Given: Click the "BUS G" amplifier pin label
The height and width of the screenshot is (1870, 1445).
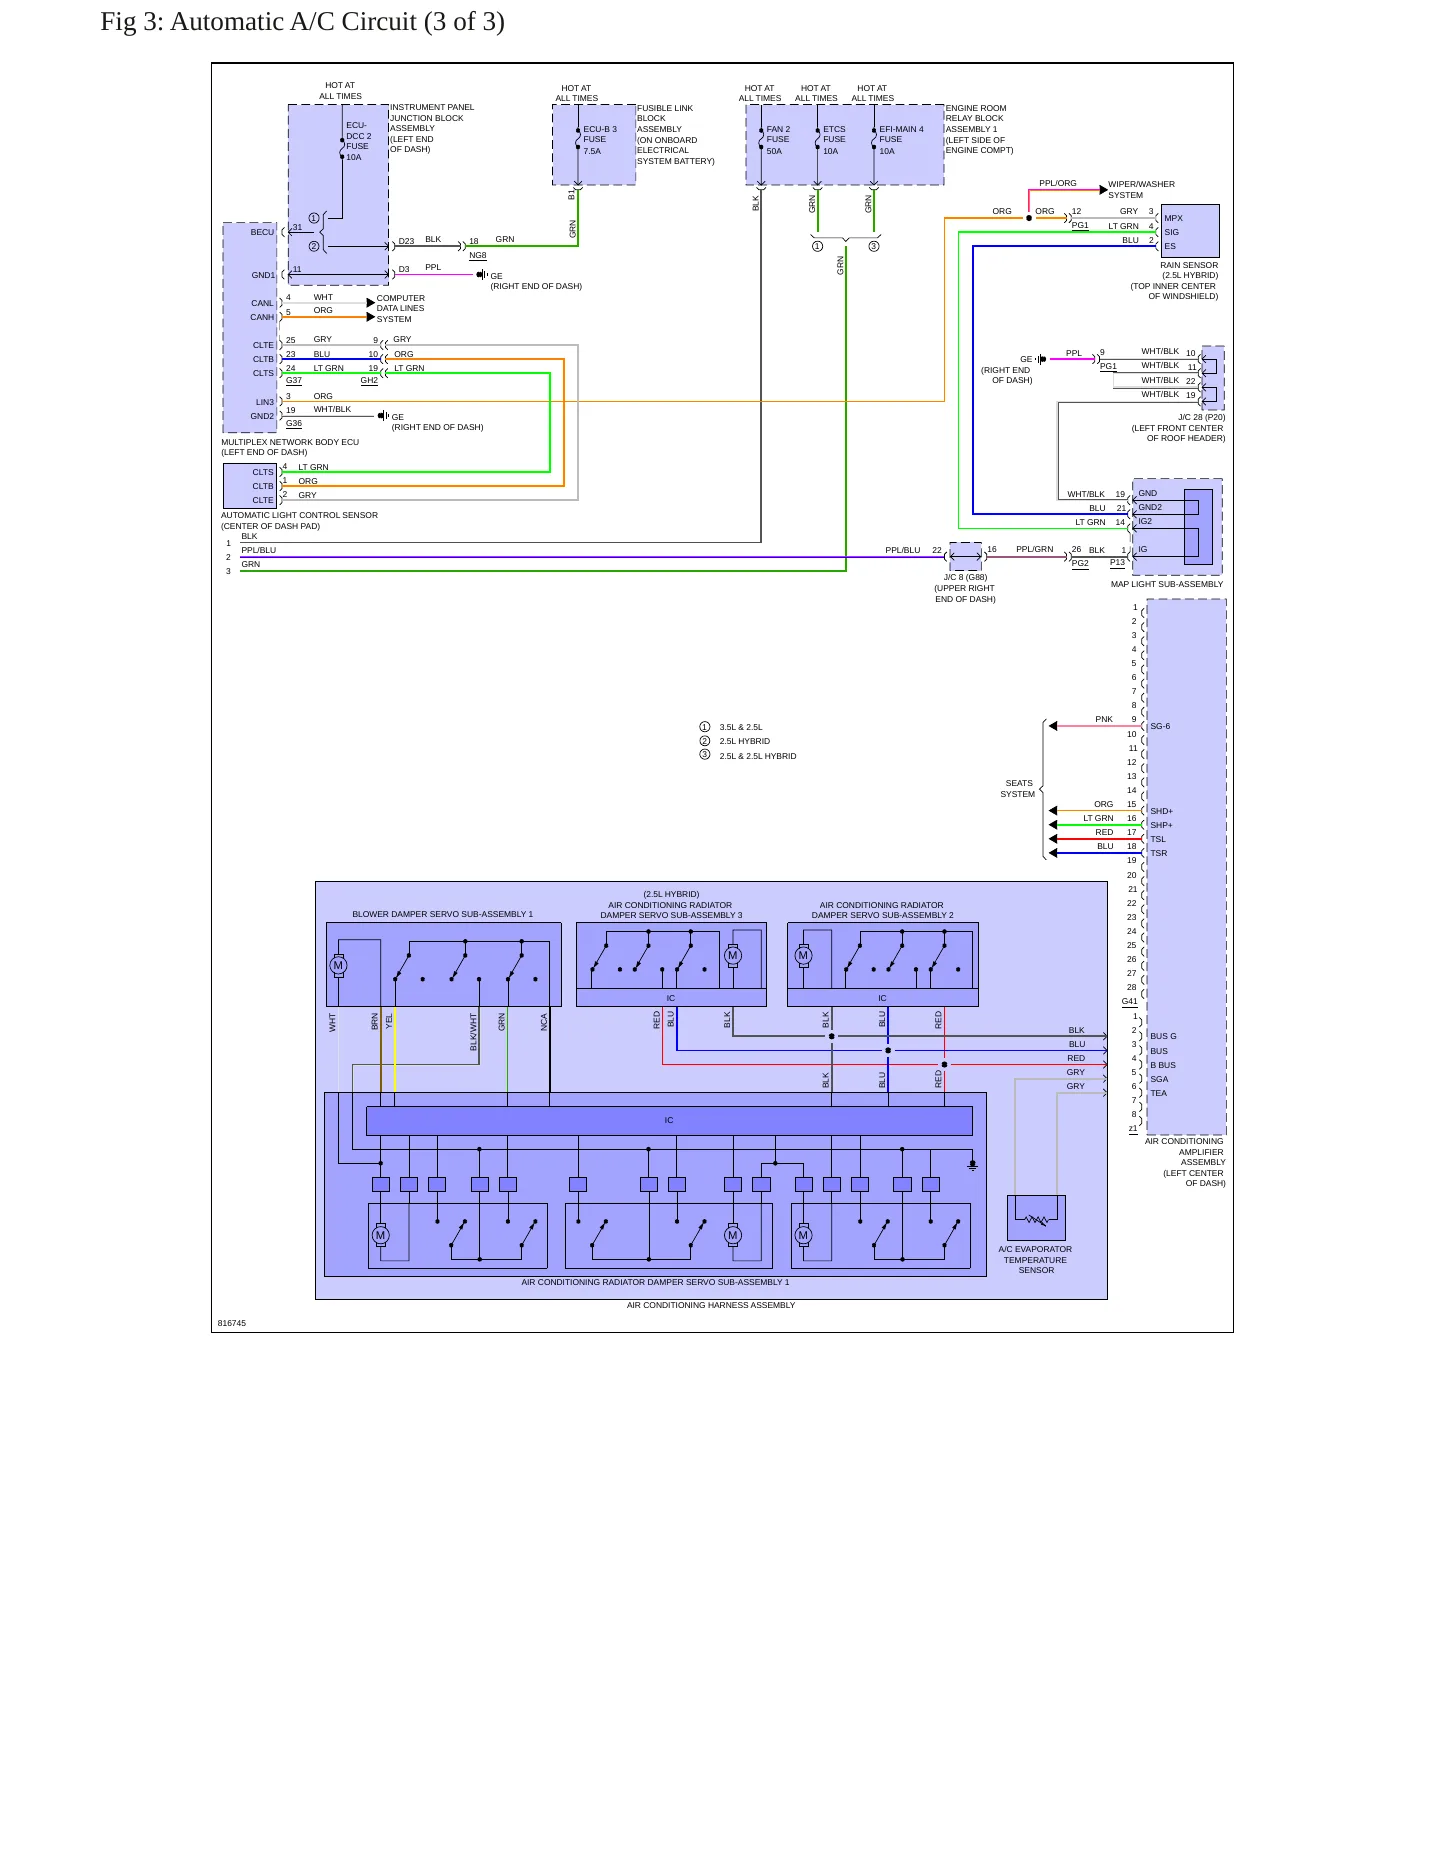Looking at the screenshot, I should [1163, 1036].
